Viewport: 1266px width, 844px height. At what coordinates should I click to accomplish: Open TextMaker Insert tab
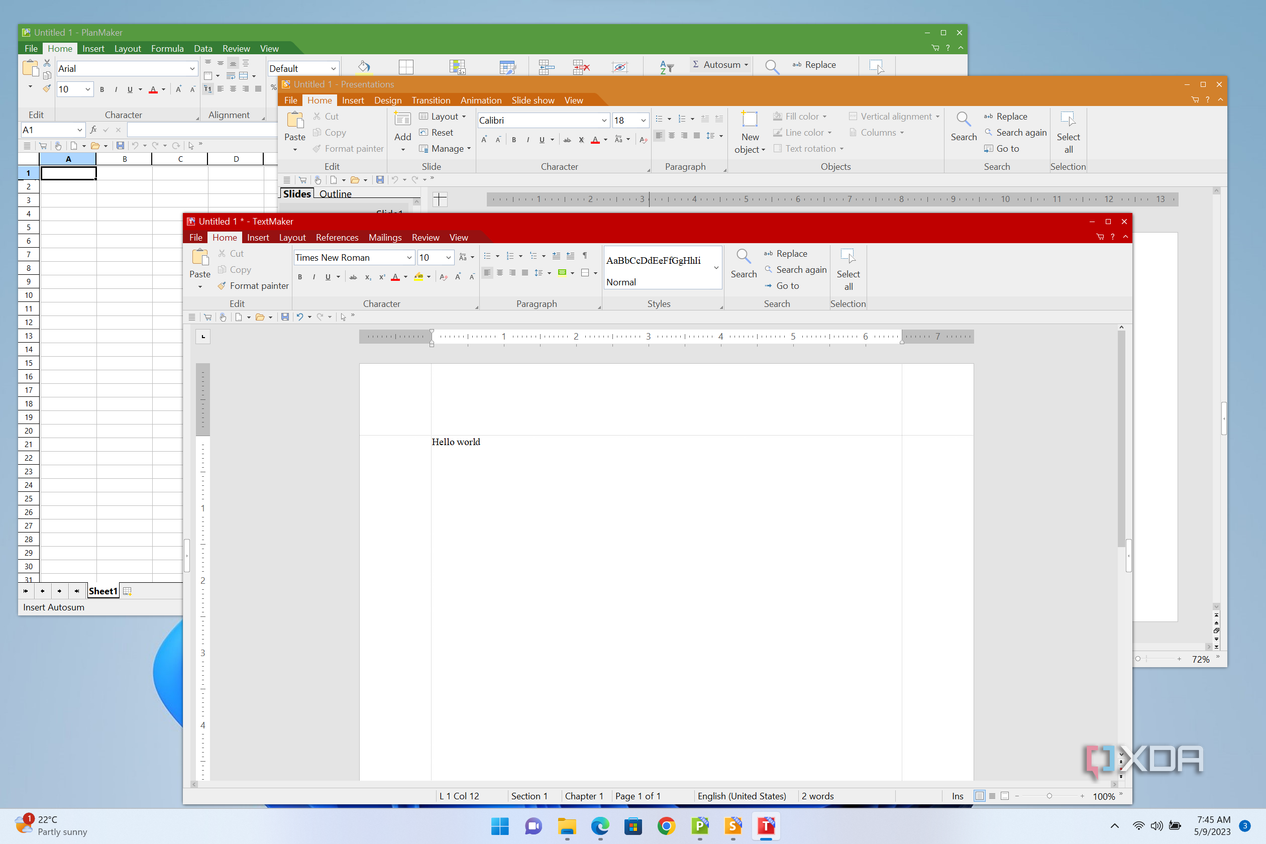(x=258, y=238)
